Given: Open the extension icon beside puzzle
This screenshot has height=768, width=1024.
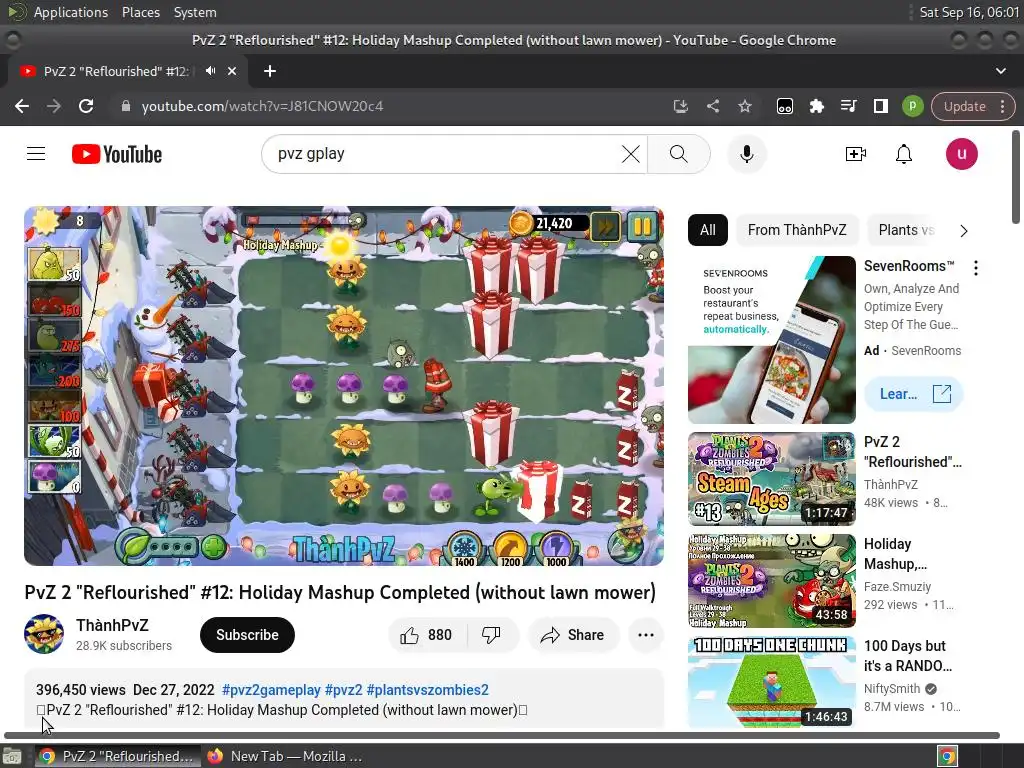Looking at the screenshot, I should pyautogui.click(x=784, y=106).
